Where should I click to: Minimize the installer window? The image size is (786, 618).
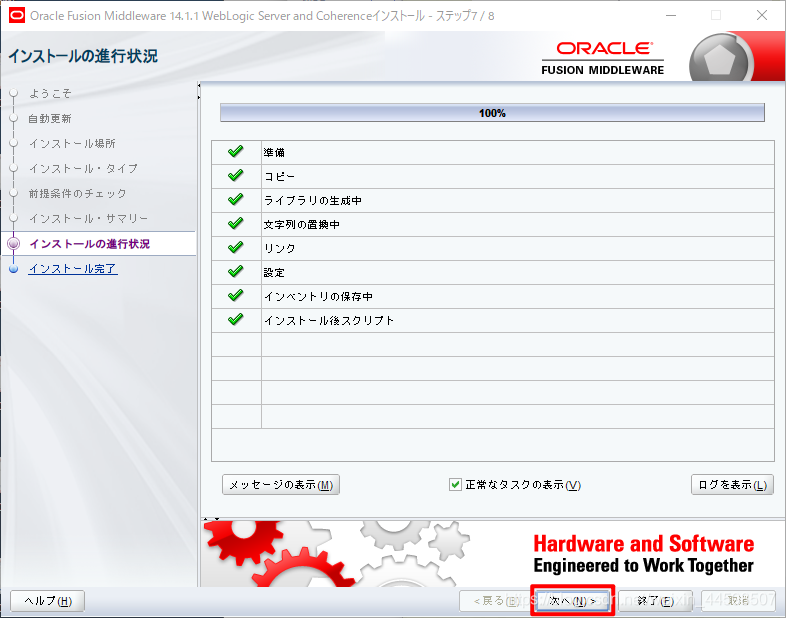pos(671,16)
